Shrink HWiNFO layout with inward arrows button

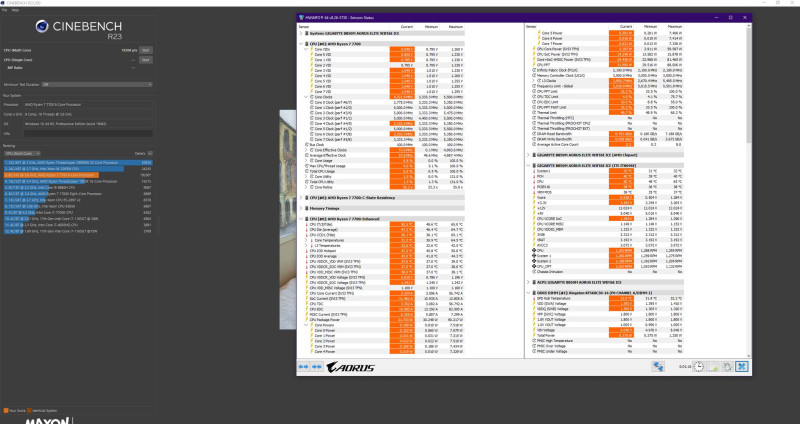[x=317, y=367]
